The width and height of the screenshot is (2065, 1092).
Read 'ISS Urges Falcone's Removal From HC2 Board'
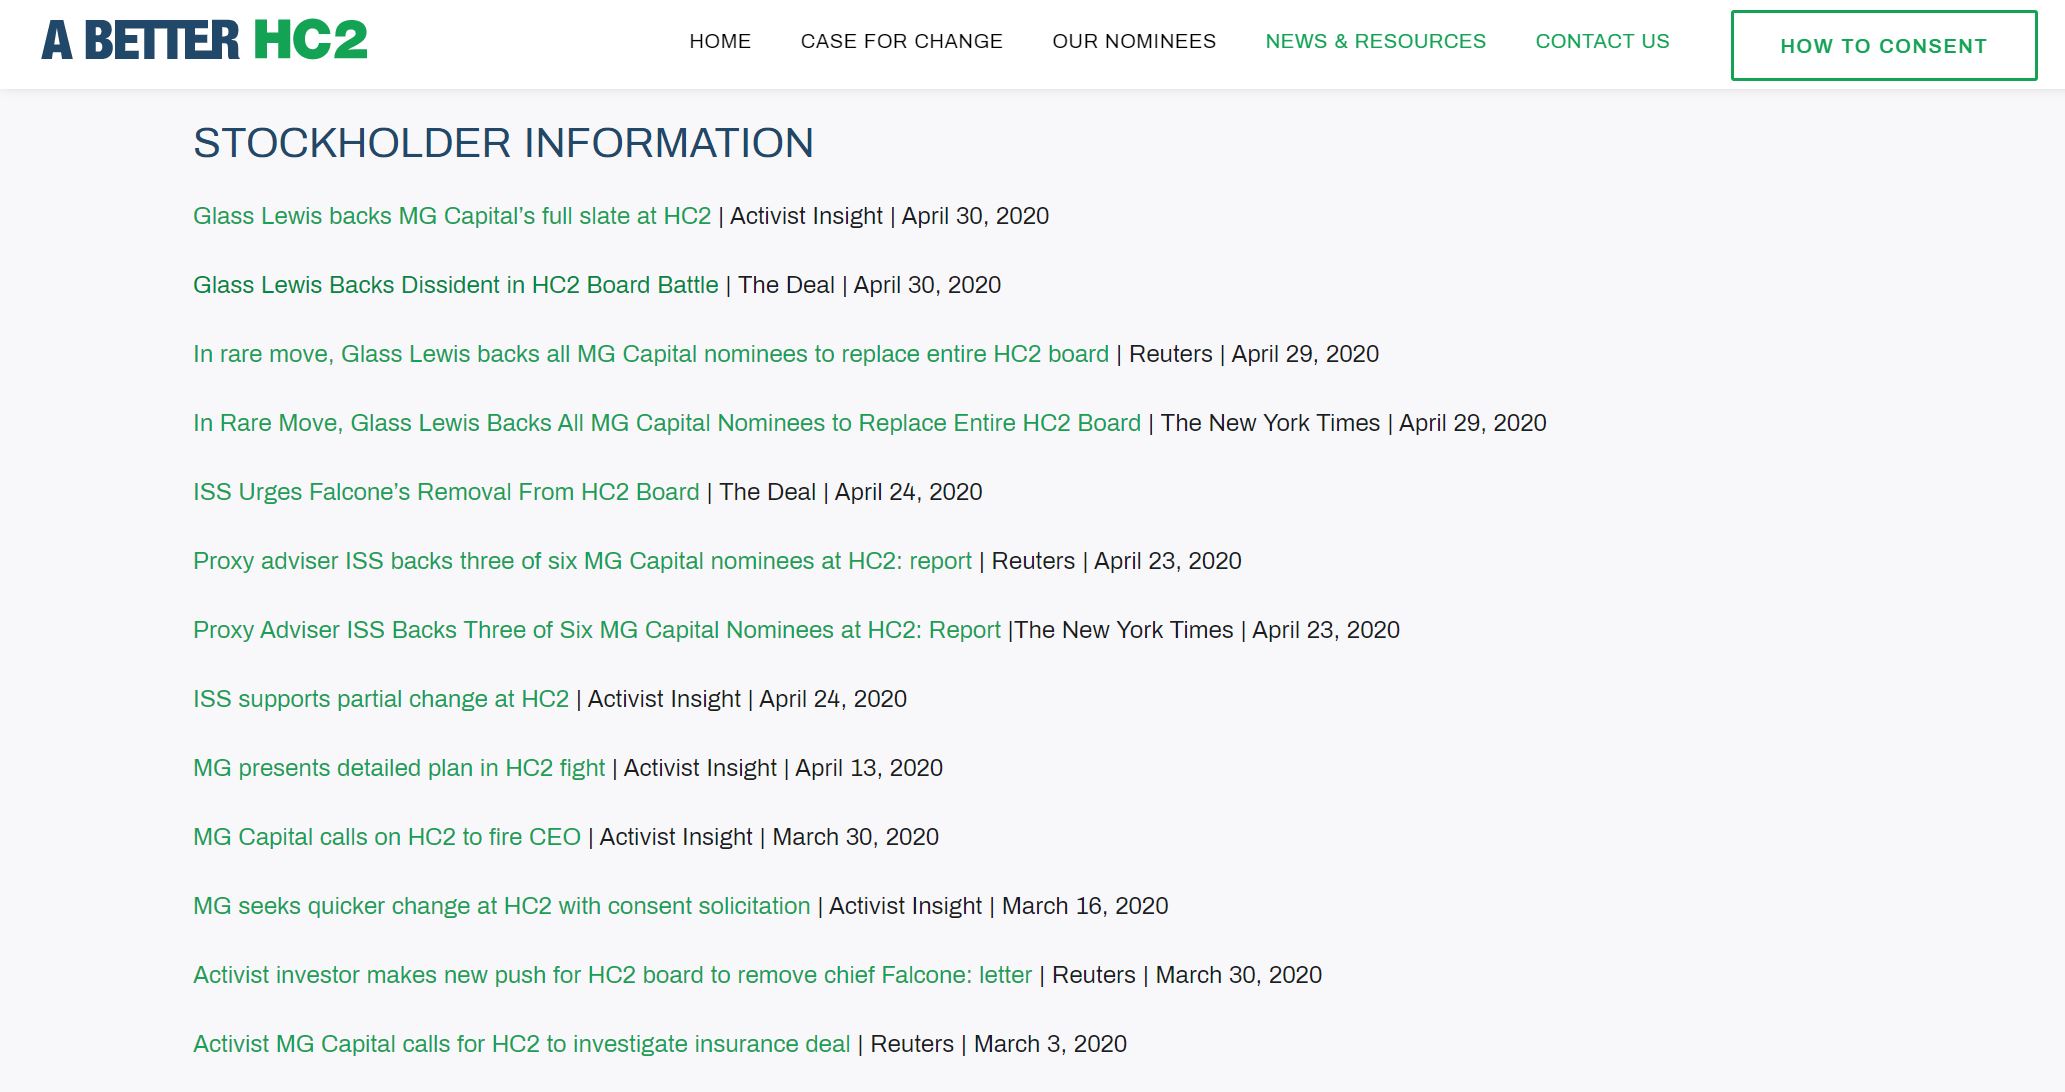(x=445, y=492)
